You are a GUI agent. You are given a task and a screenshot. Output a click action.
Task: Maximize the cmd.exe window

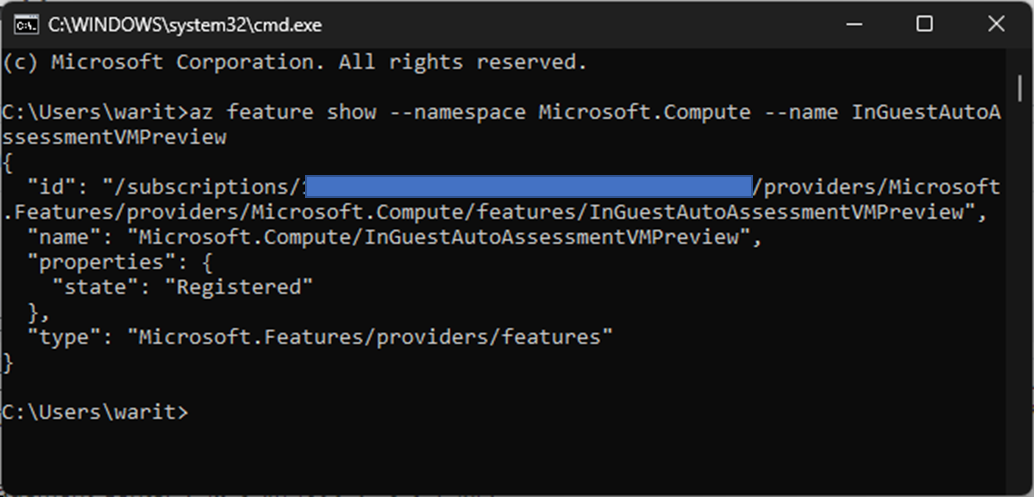(x=925, y=24)
